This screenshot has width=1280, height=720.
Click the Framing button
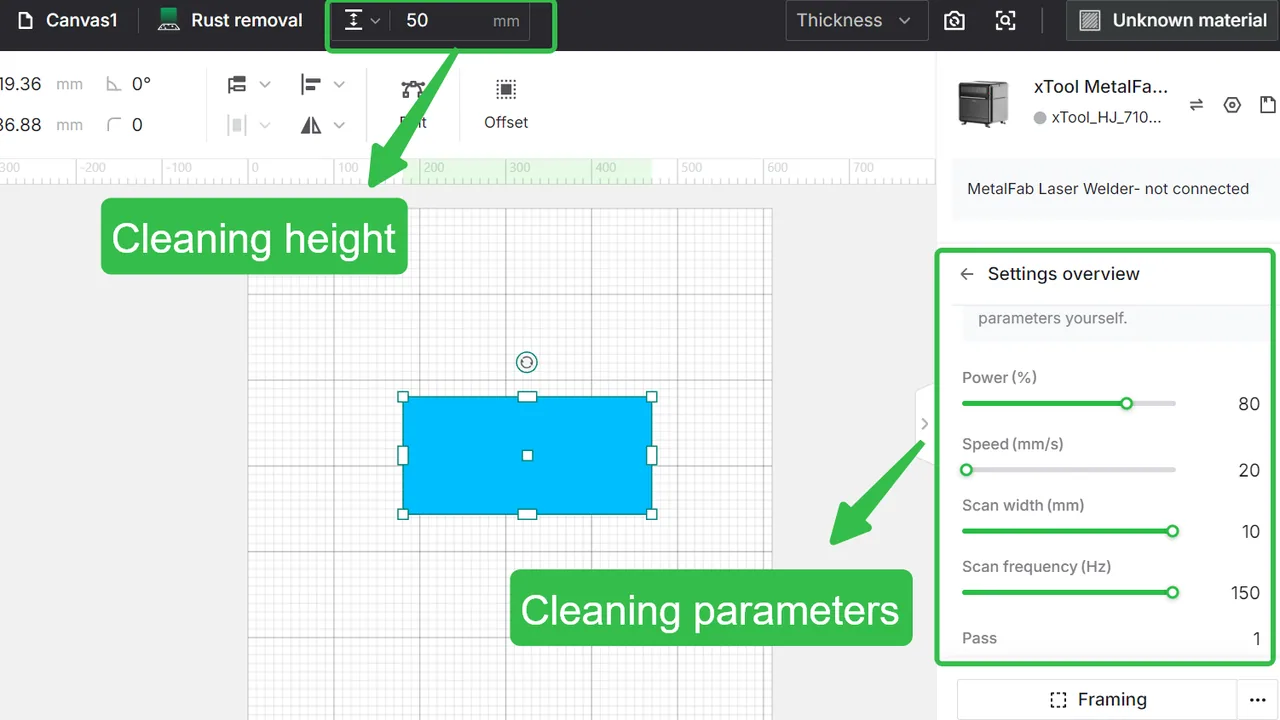[1097, 699]
